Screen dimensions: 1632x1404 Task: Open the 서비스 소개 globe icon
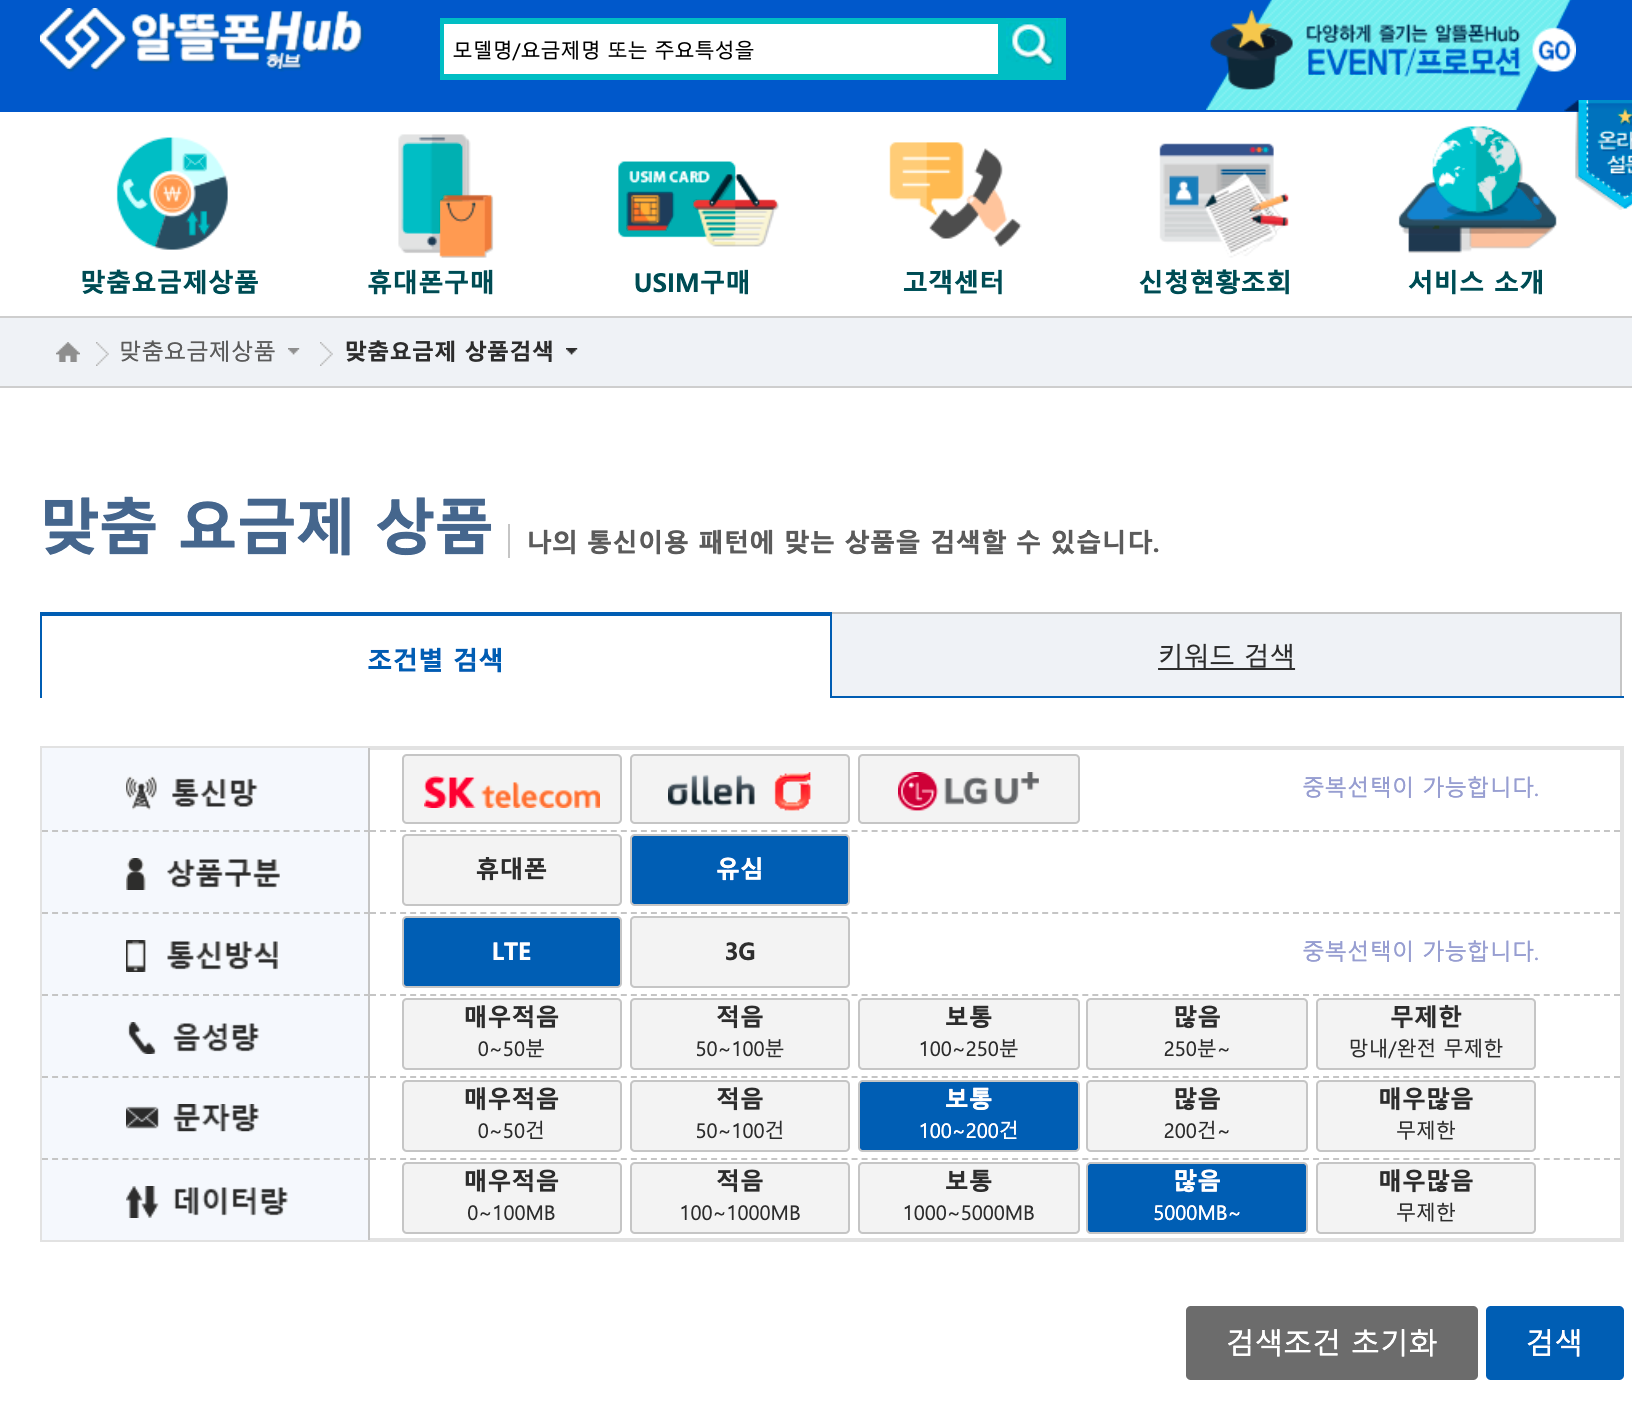point(1477,189)
